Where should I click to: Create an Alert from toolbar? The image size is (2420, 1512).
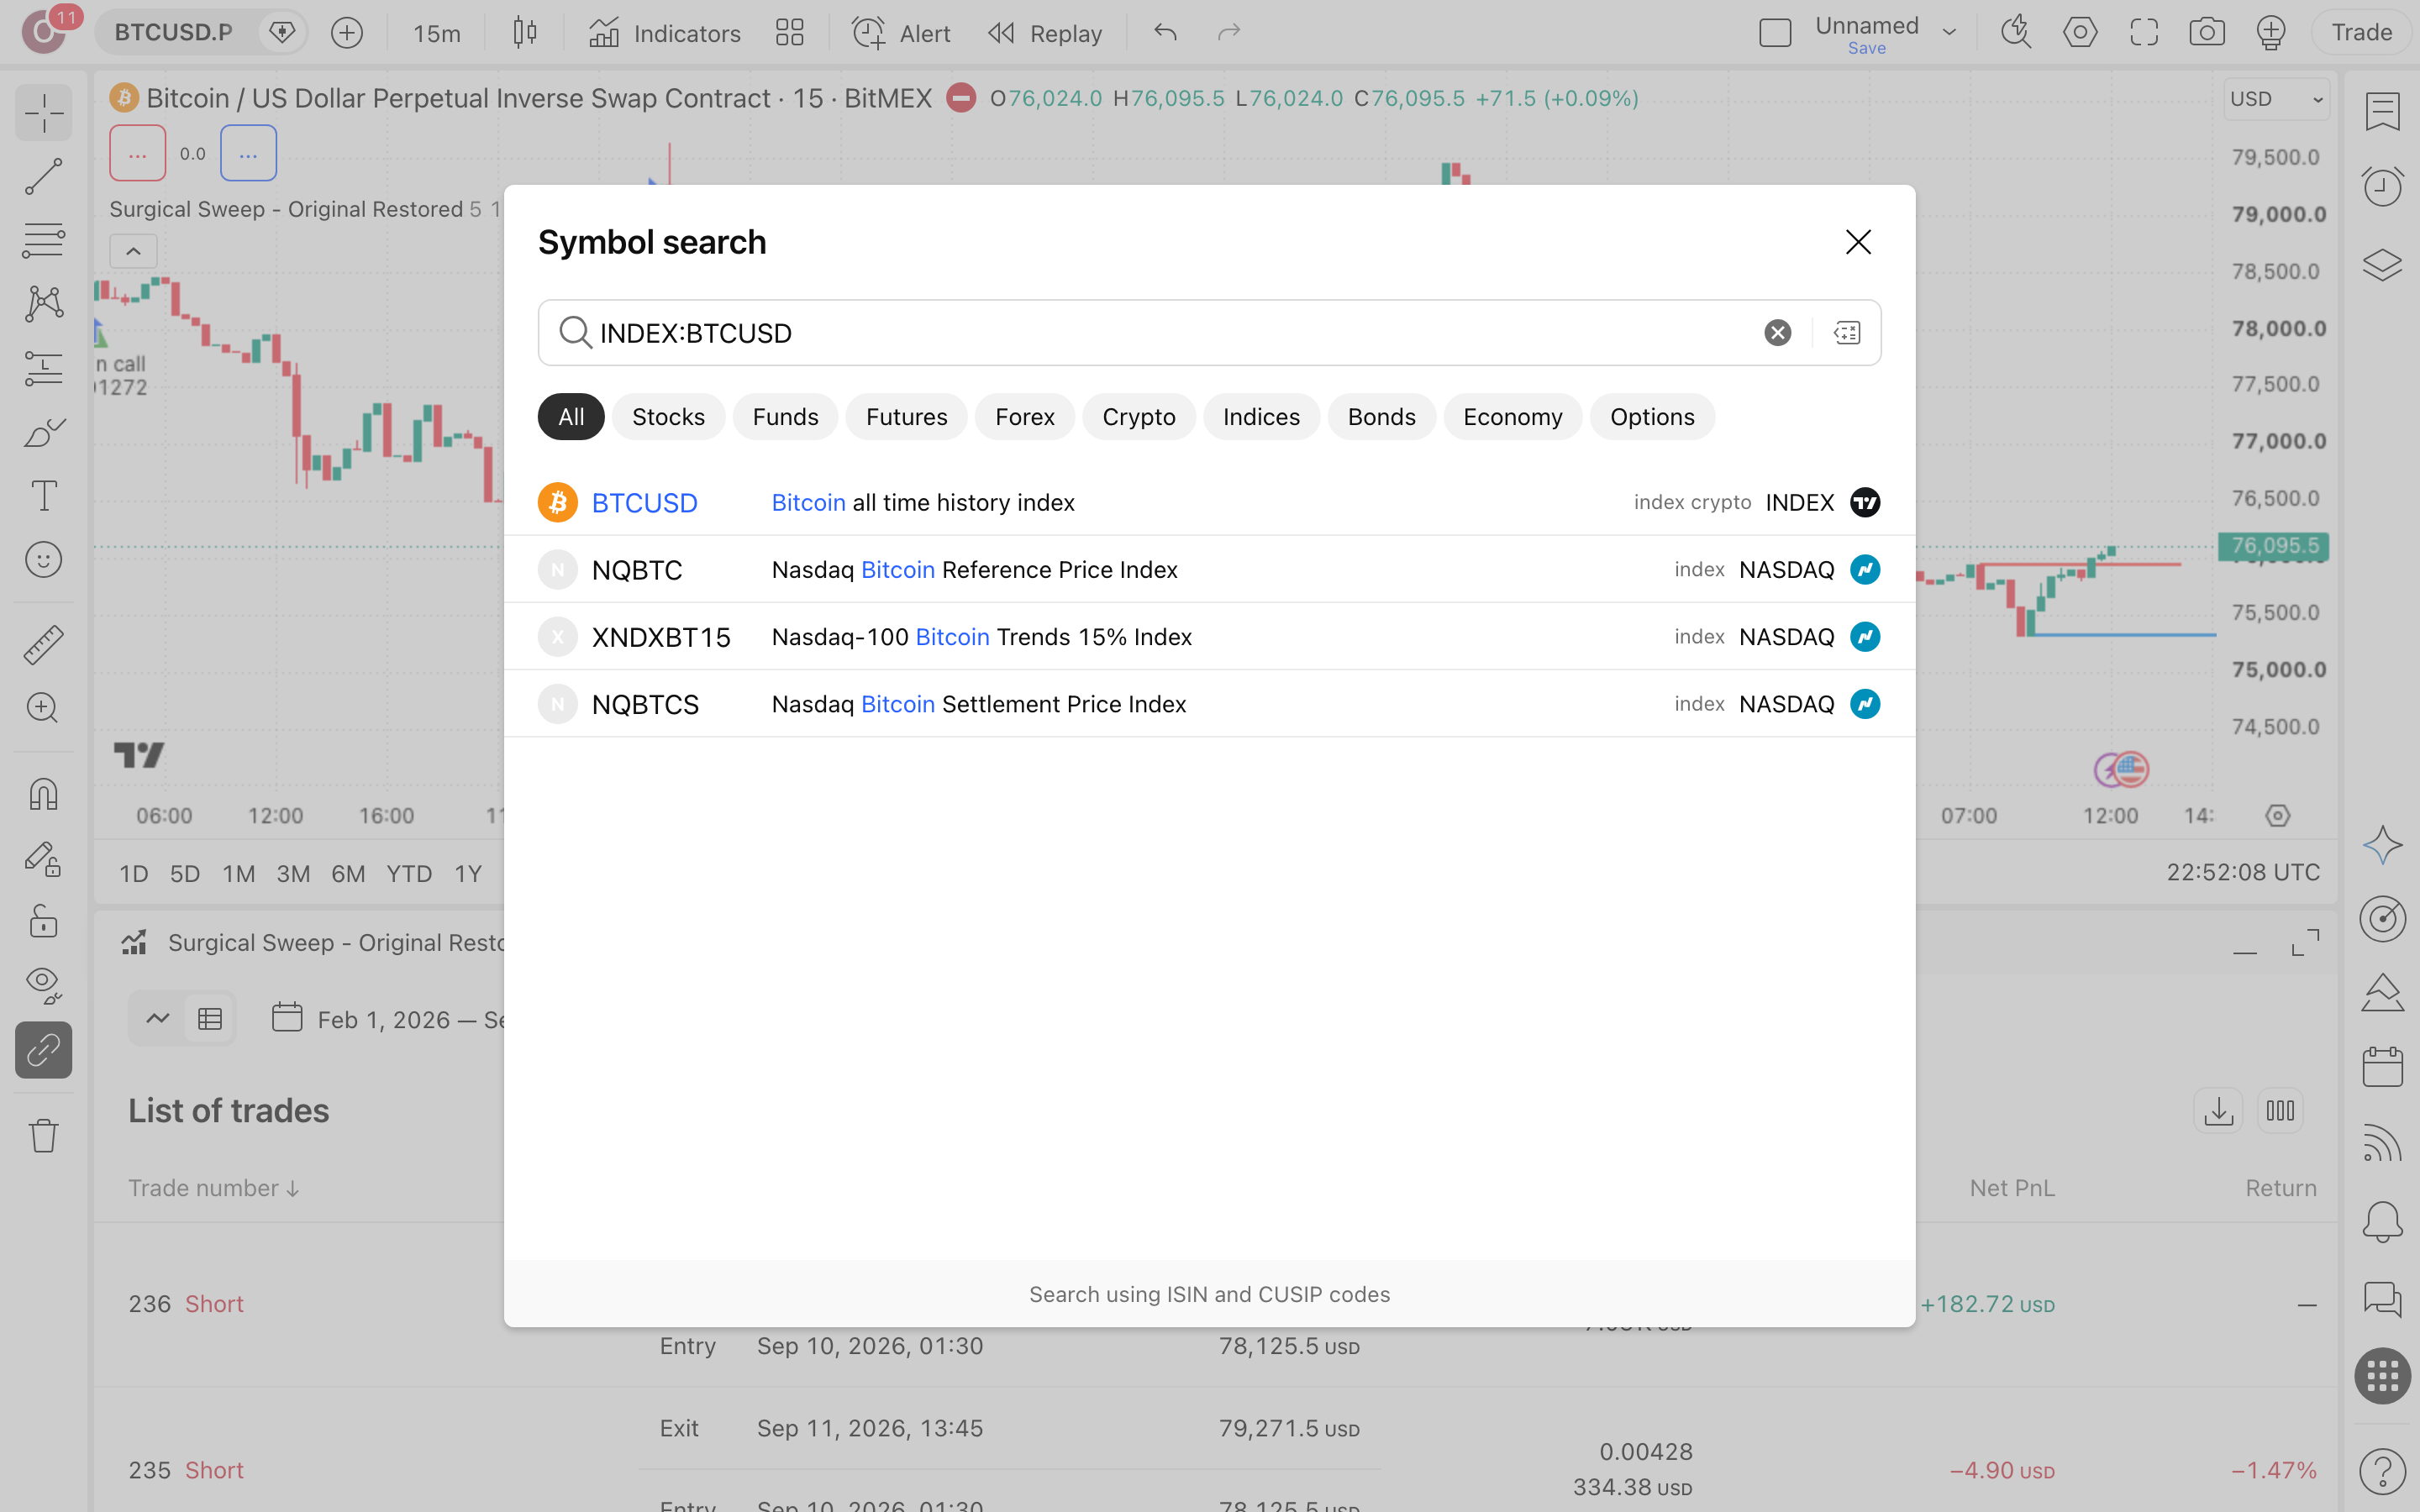click(900, 33)
